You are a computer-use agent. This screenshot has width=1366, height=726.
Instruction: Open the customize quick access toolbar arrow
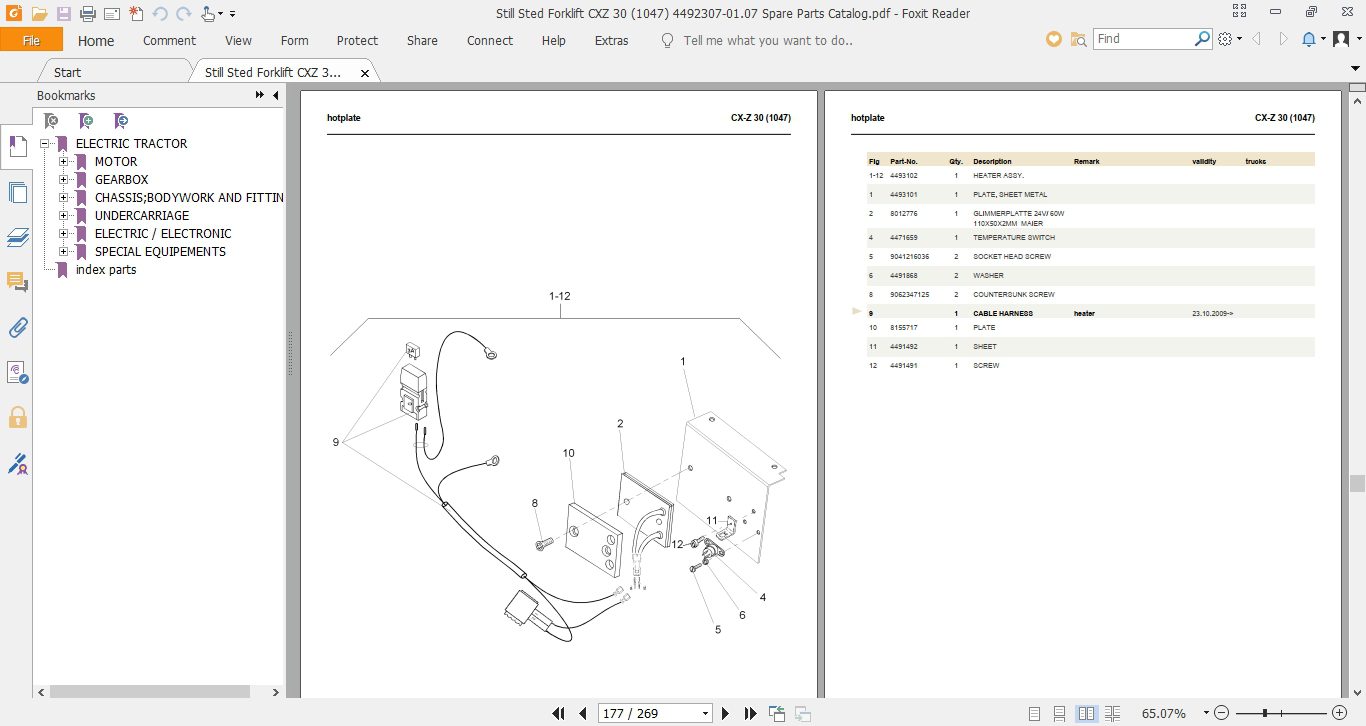click(233, 14)
